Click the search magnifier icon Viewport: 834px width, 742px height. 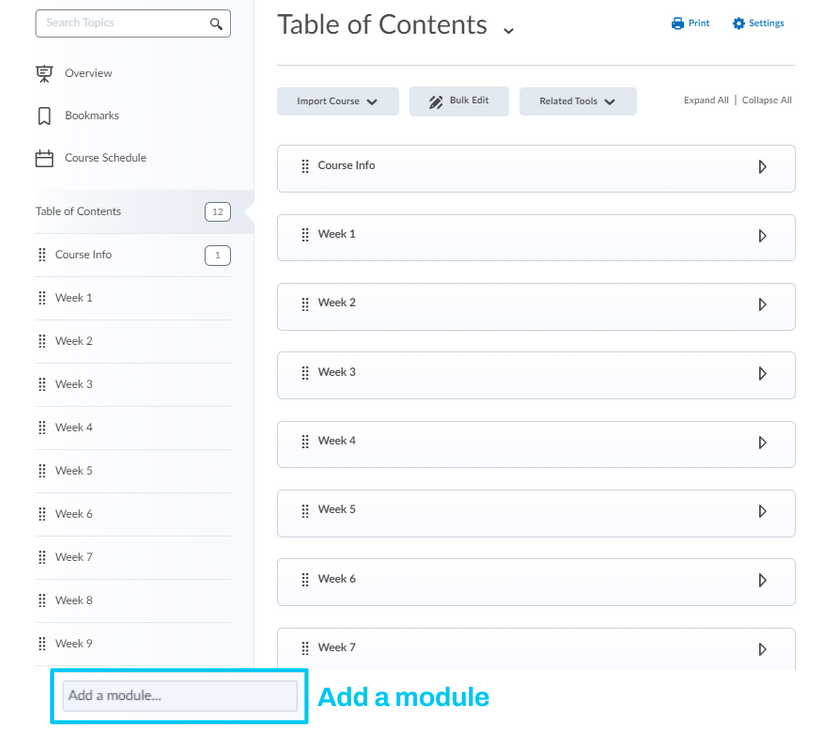tap(216, 23)
